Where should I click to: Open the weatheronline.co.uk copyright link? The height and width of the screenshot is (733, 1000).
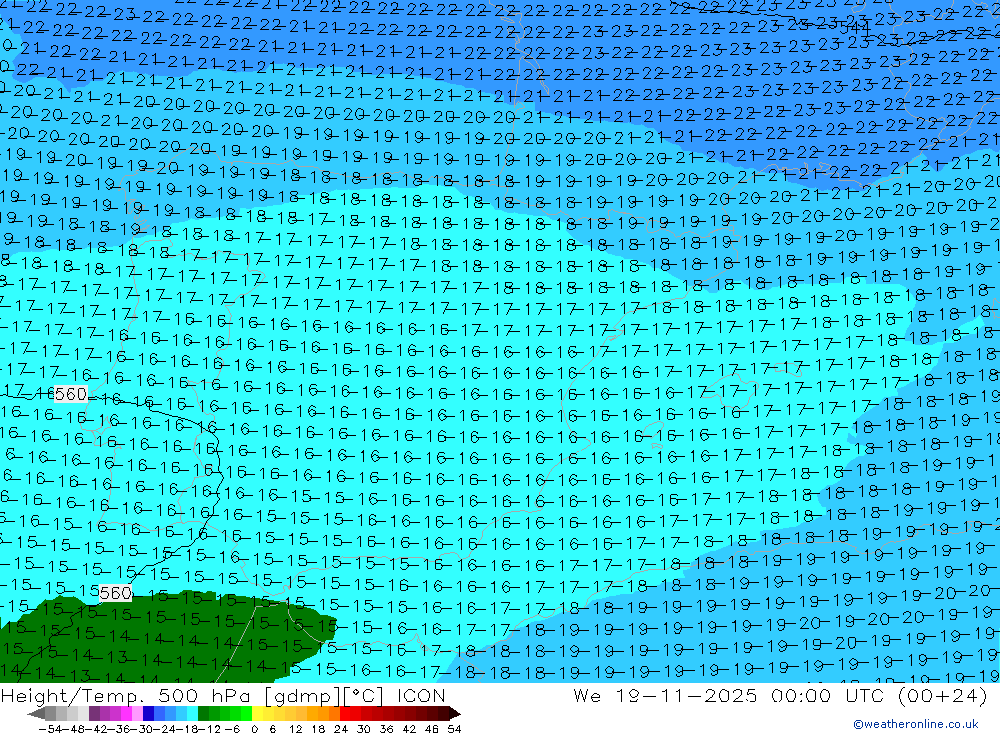tap(915, 723)
